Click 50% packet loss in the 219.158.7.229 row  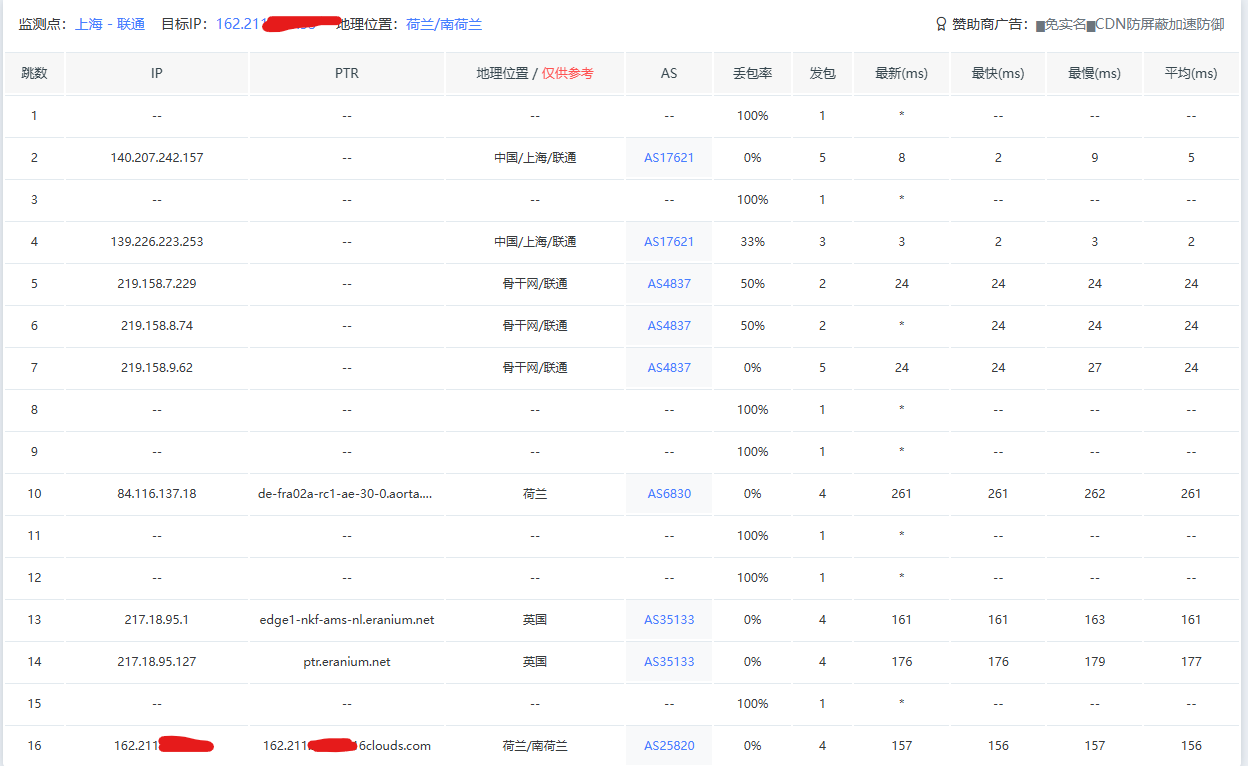coord(753,284)
